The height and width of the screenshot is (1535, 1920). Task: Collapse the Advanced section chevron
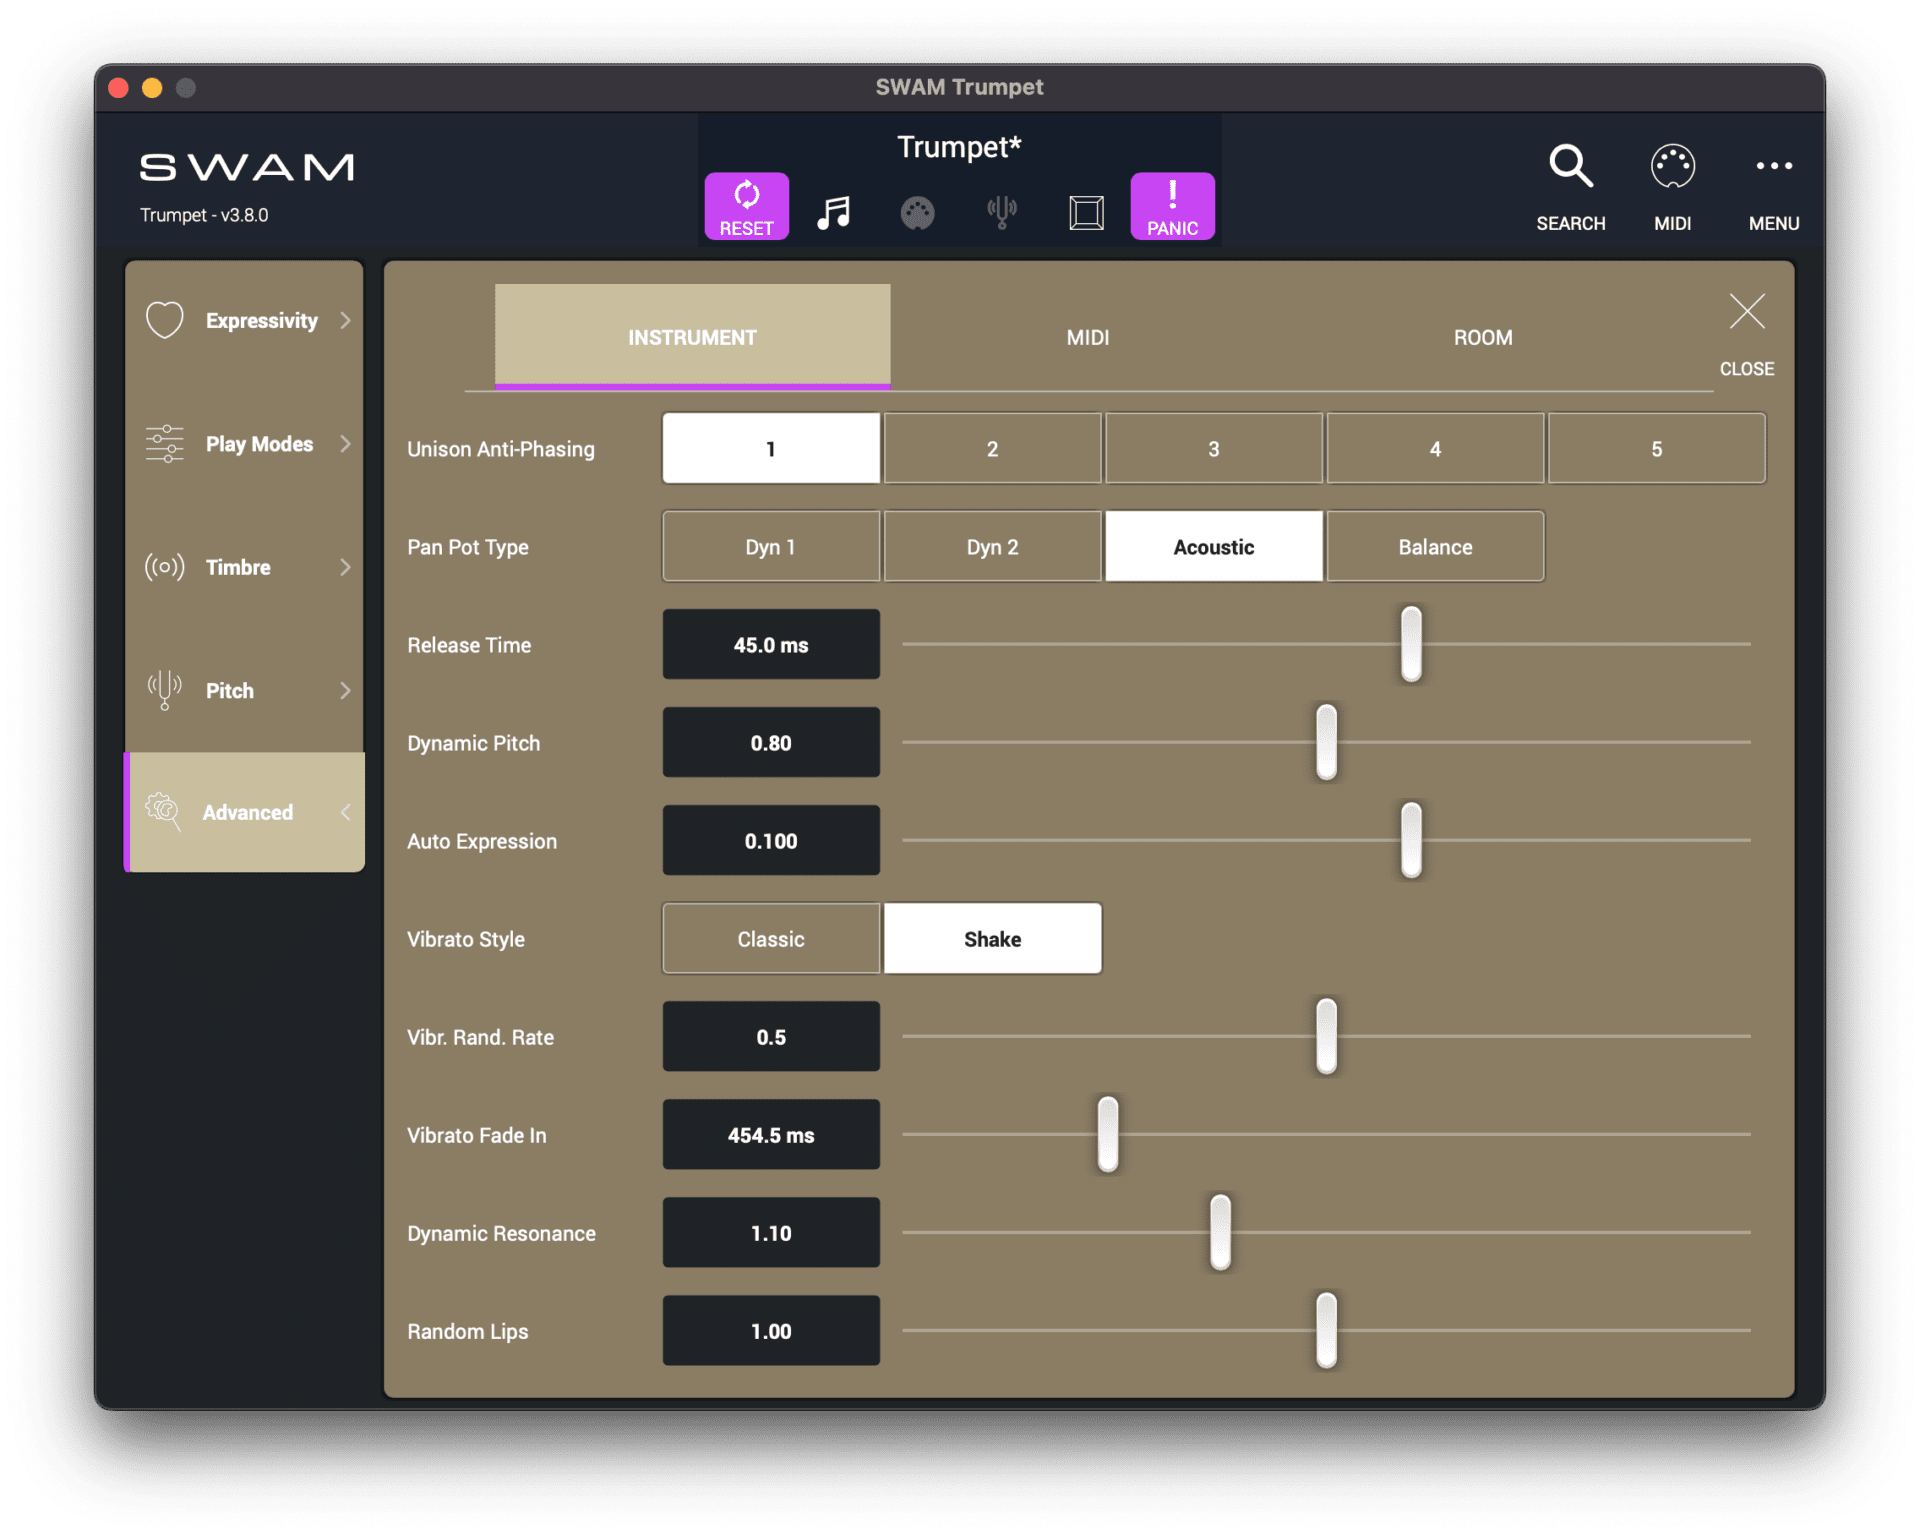(346, 812)
